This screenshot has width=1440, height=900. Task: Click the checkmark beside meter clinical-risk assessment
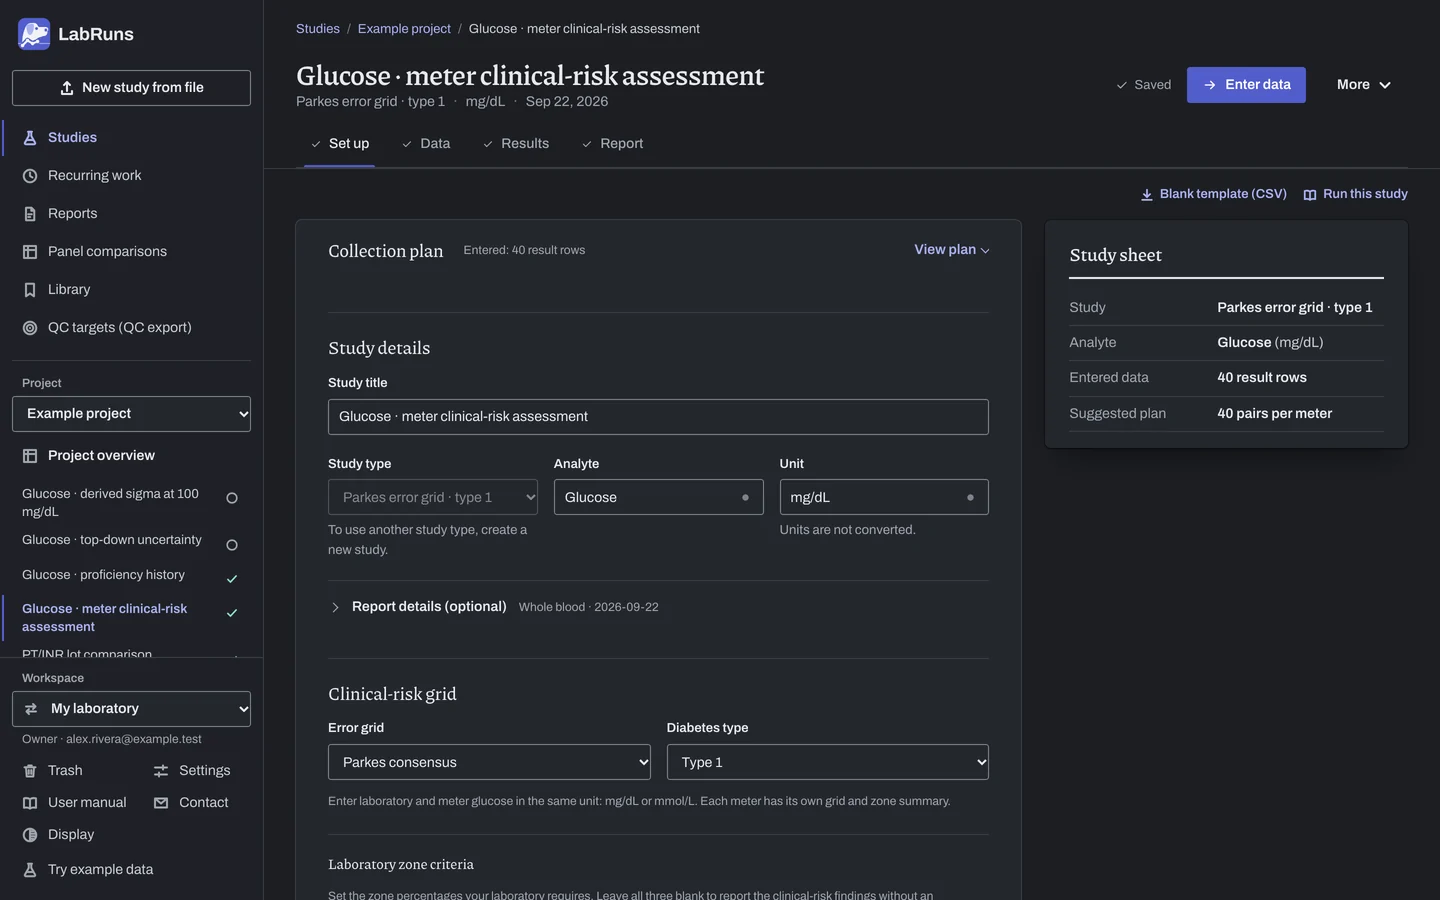point(232,613)
